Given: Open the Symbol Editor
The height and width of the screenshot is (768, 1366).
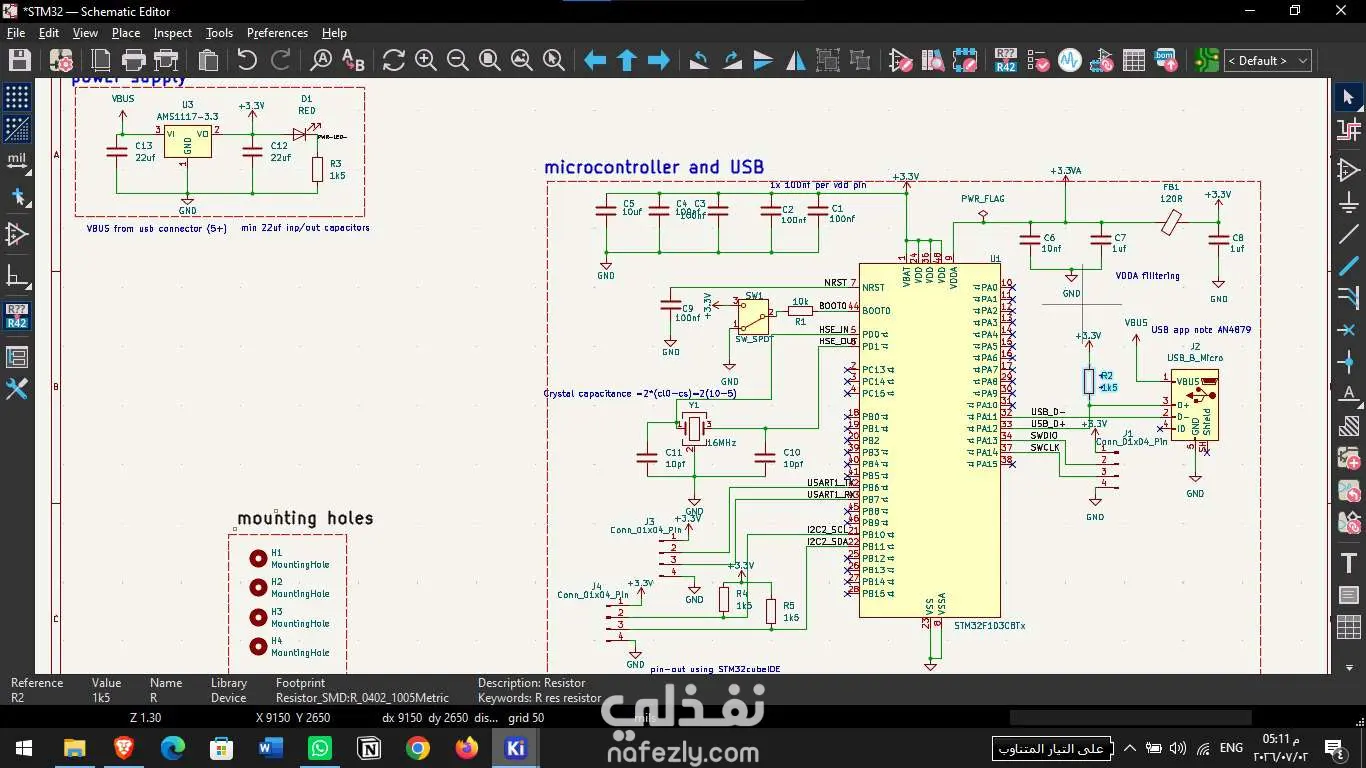Looking at the screenshot, I should 901,60.
